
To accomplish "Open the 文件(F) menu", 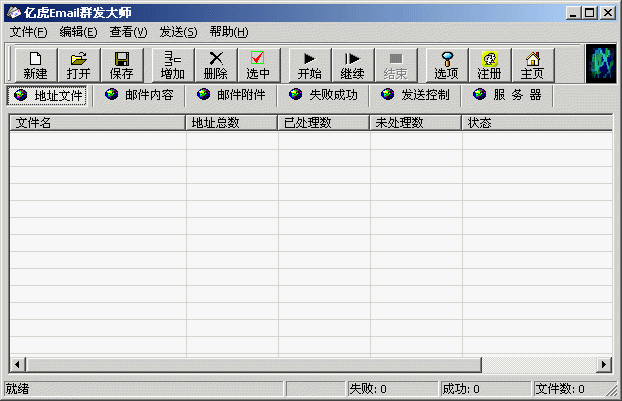I will 29,32.
